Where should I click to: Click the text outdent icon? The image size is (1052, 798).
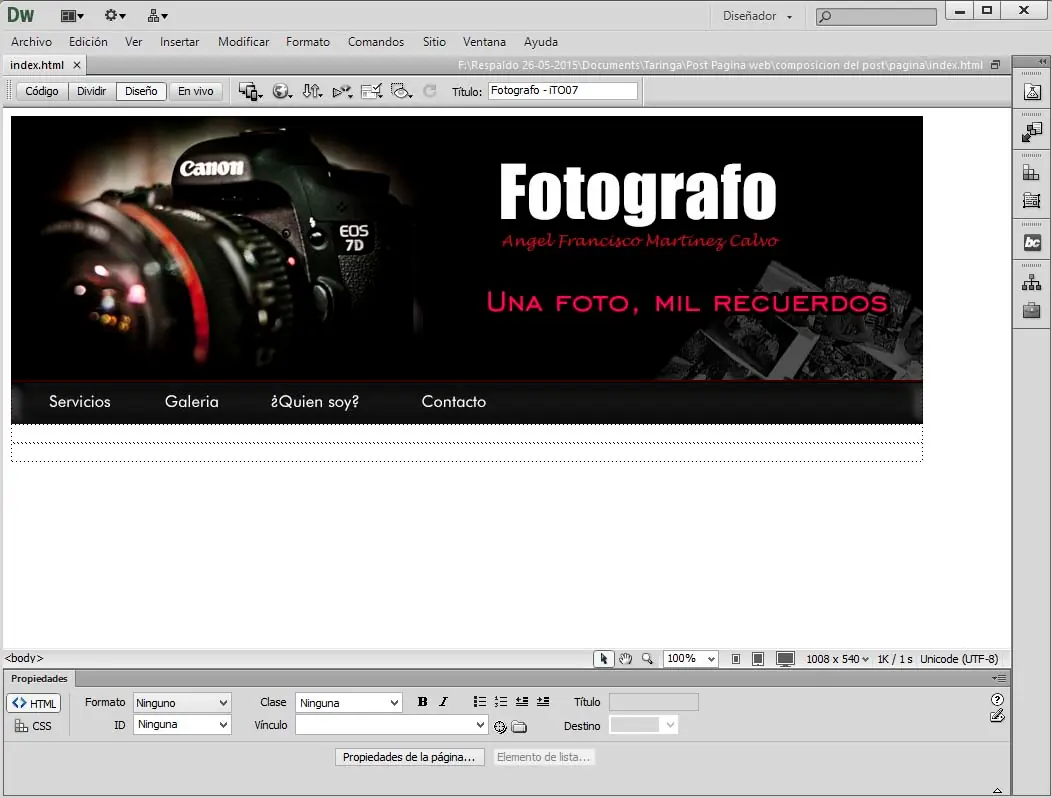coord(522,702)
